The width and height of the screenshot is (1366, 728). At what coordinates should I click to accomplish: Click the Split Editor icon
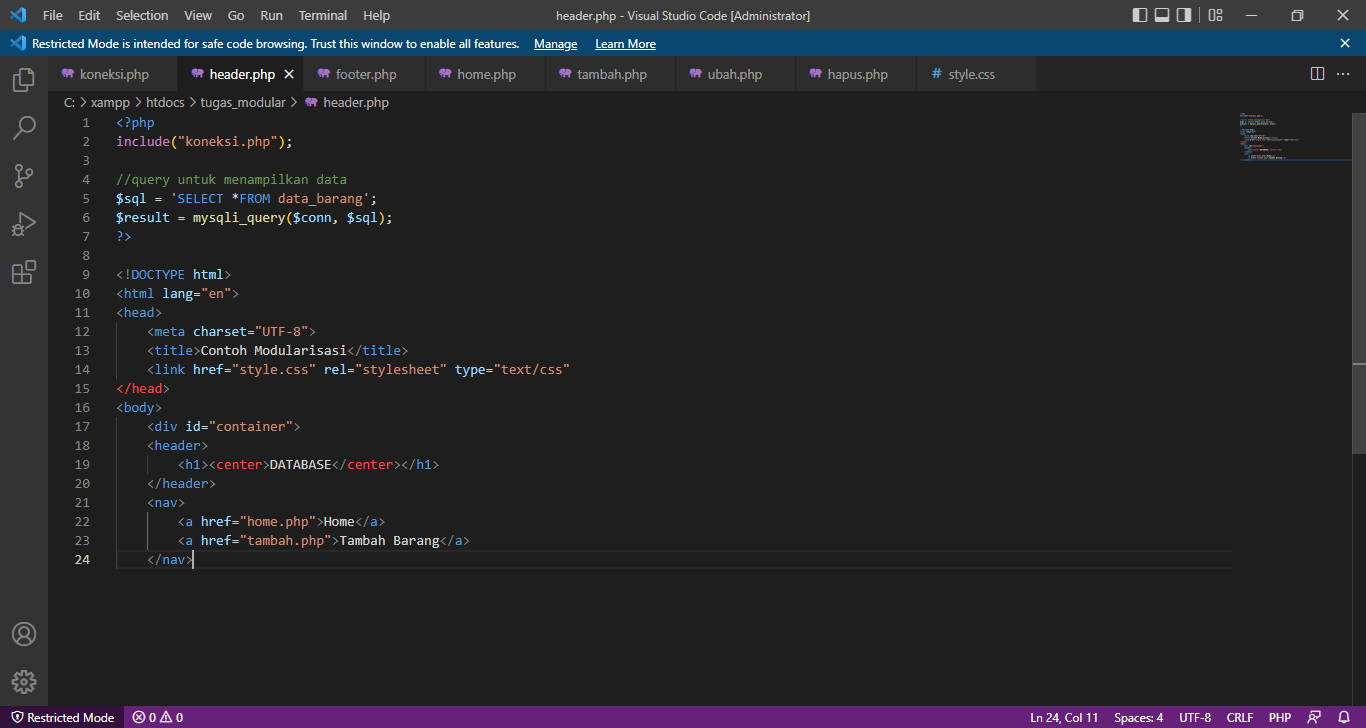click(x=1317, y=72)
